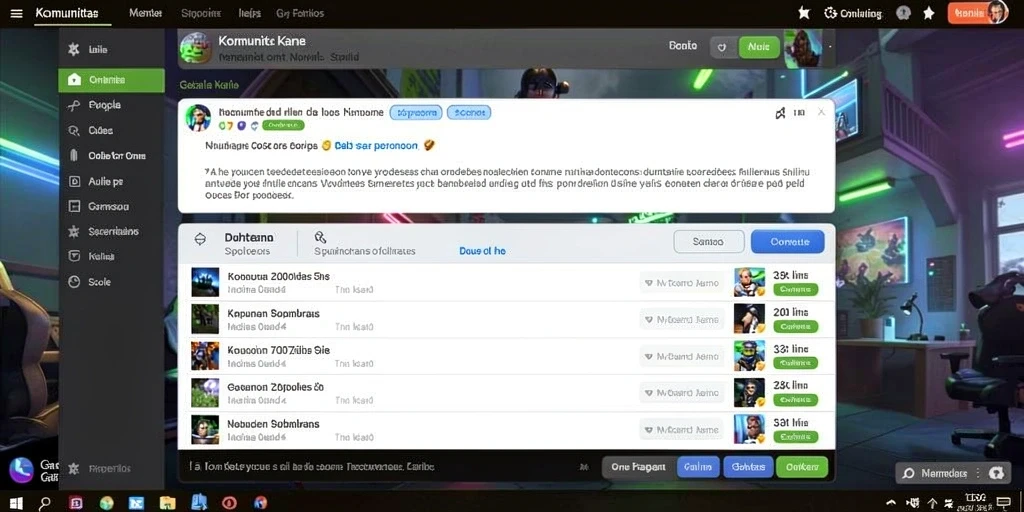This screenshot has height=512, width=1024.
Task: Click the blue Corvotte button
Action: click(x=788, y=242)
